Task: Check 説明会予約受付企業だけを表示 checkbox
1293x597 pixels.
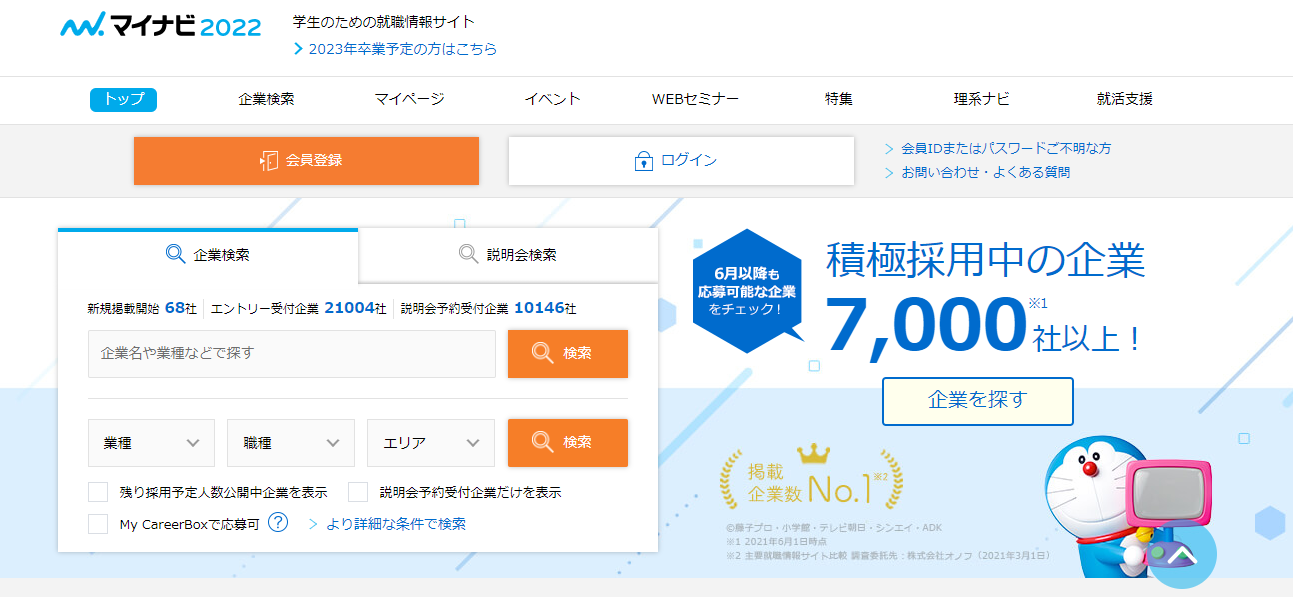Action: pyautogui.click(x=358, y=492)
